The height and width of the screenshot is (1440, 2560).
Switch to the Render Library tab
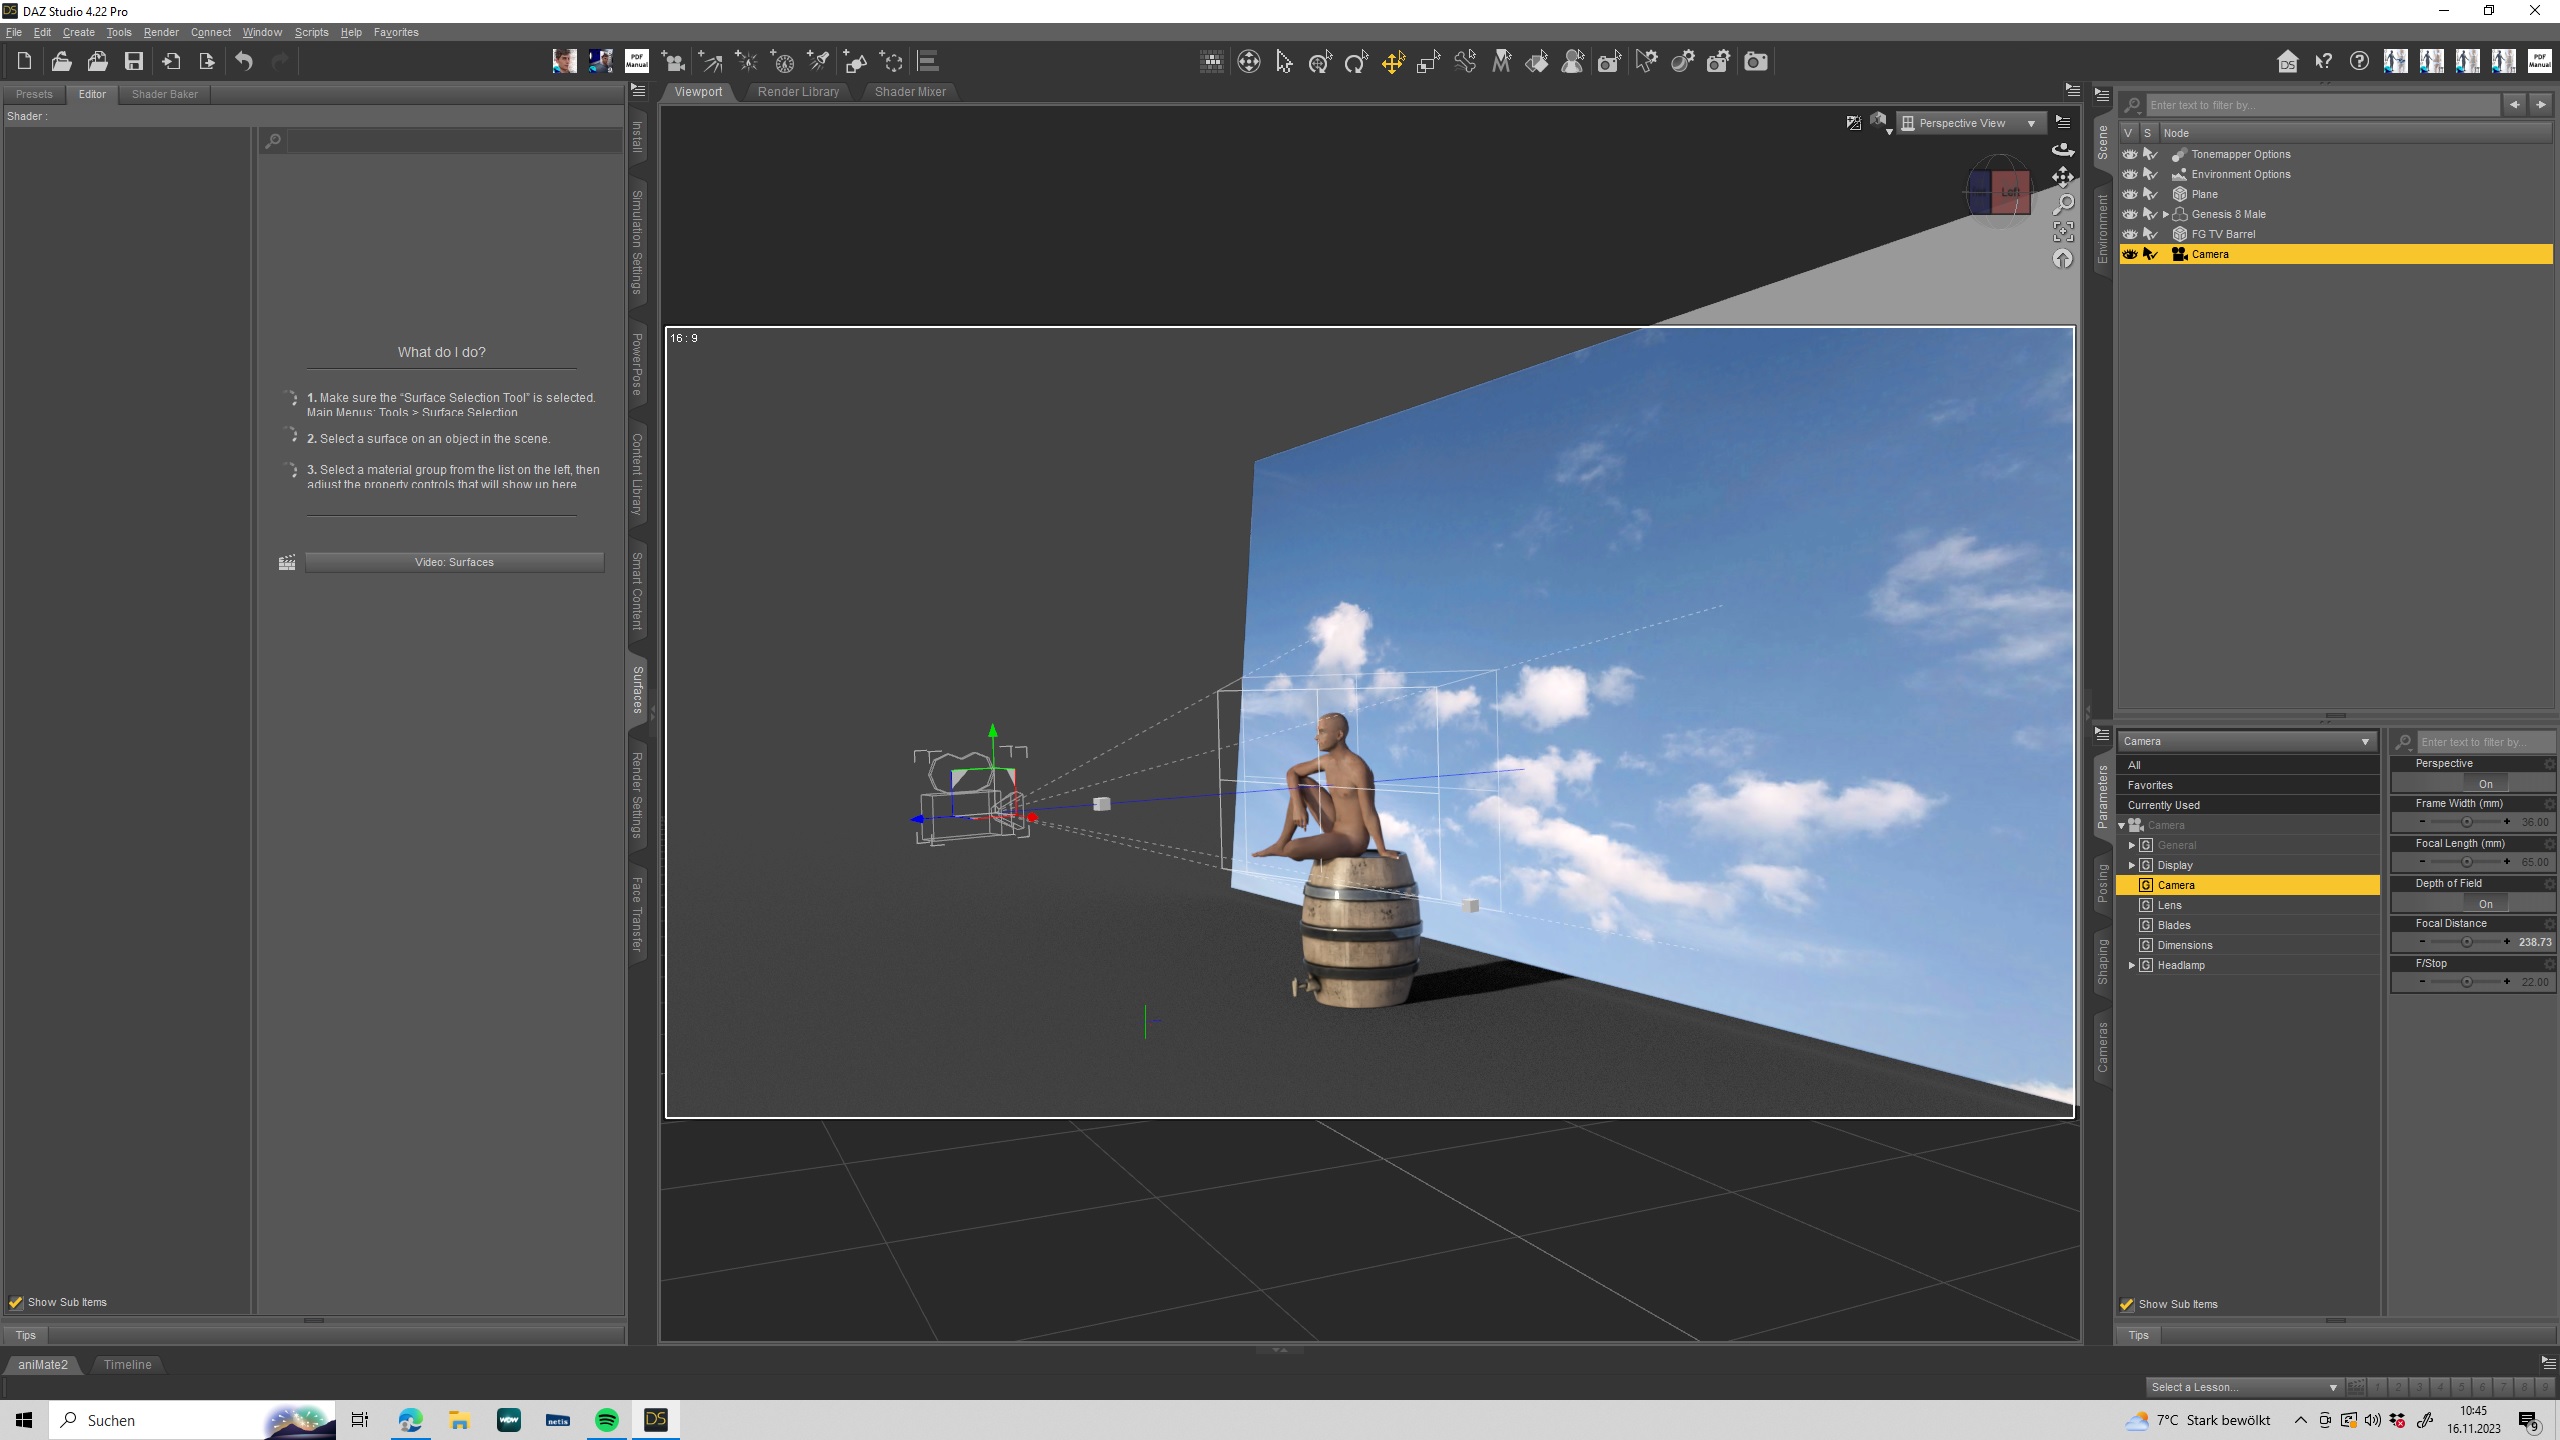(798, 92)
